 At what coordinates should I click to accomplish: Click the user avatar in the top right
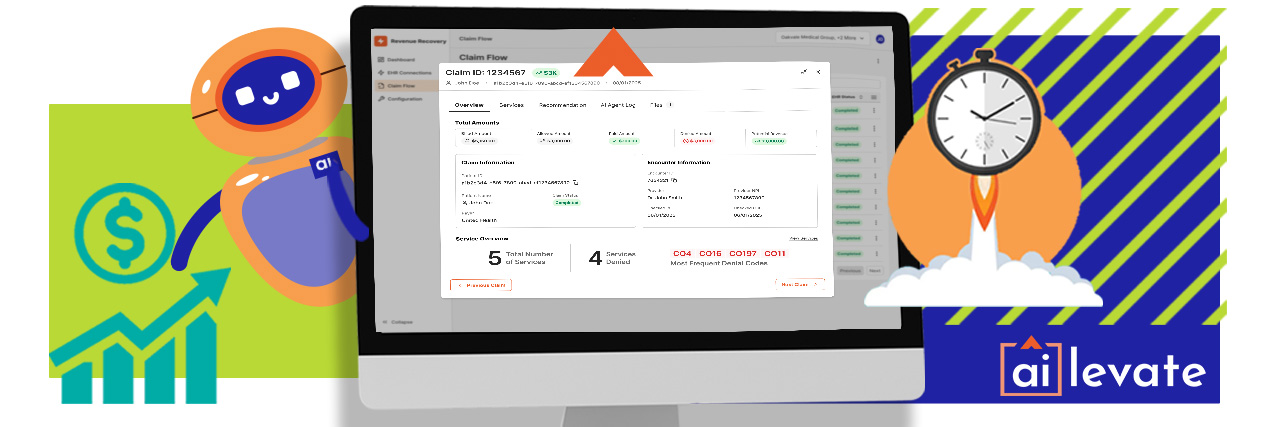[880, 38]
